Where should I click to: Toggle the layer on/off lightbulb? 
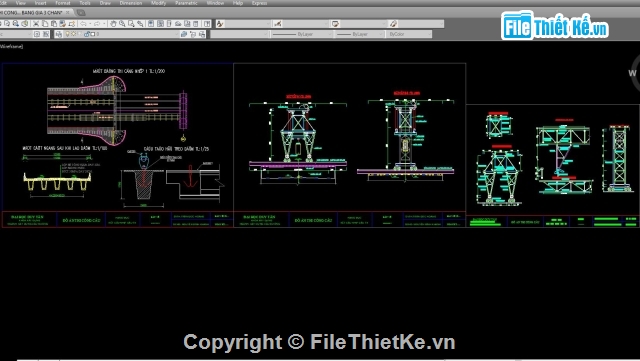[x=67, y=34]
